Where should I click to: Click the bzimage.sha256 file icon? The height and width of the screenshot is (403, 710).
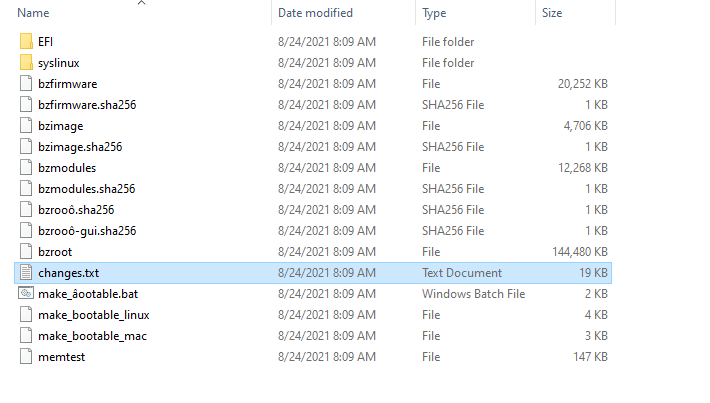click(x=26, y=147)
